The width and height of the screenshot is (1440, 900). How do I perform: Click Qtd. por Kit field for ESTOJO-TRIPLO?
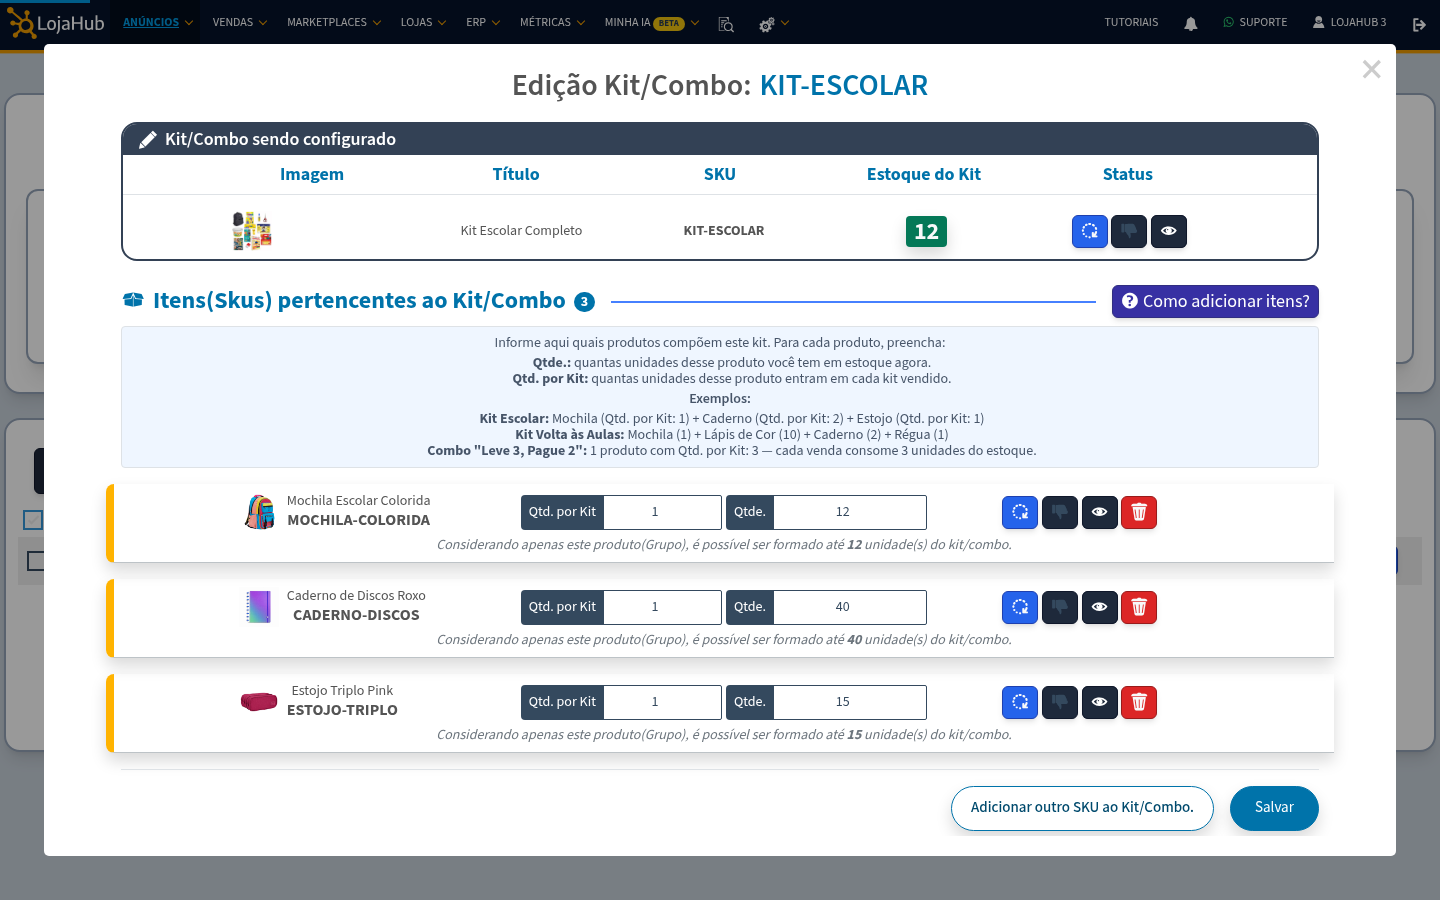pos(662,702)
